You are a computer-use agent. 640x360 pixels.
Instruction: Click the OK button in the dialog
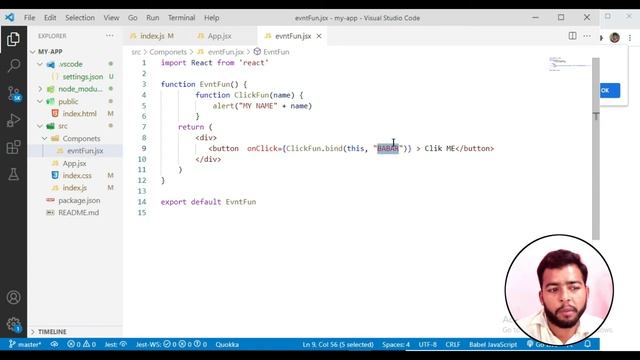(610, 90)
